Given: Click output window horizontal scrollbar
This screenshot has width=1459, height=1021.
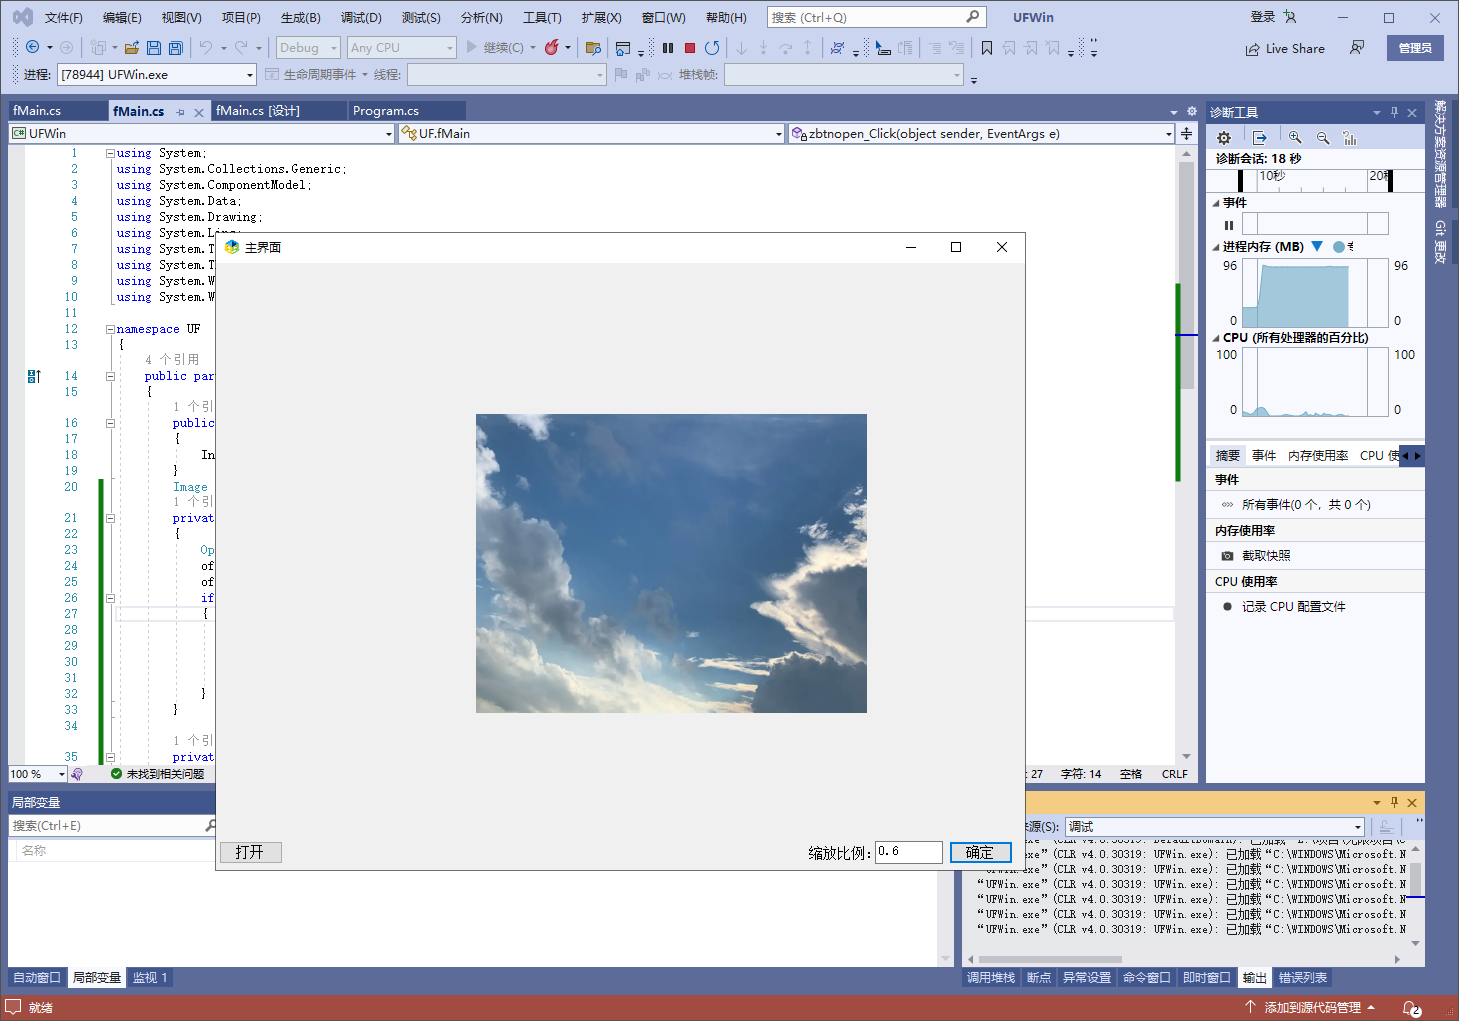Looking at the screenshot, I should (1050, 959).
